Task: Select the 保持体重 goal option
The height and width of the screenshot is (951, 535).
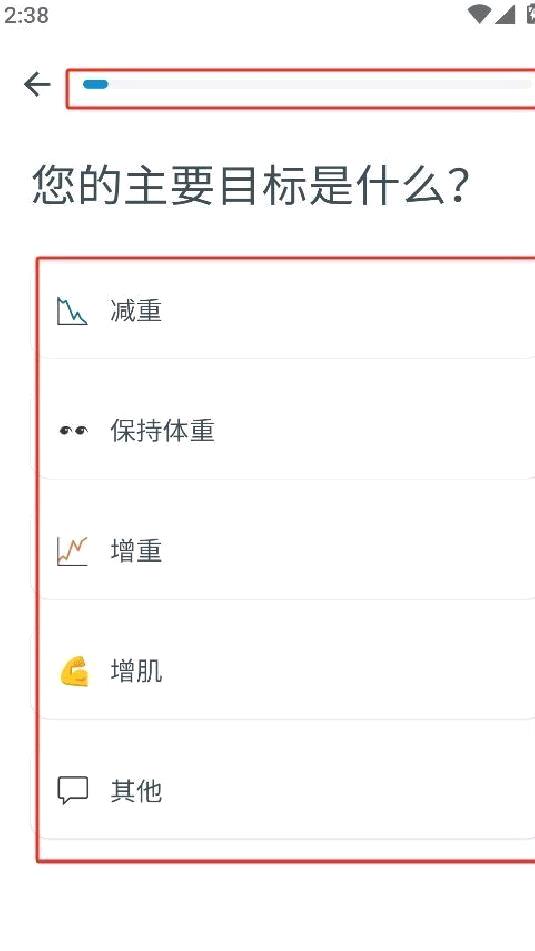Action: 284,431
